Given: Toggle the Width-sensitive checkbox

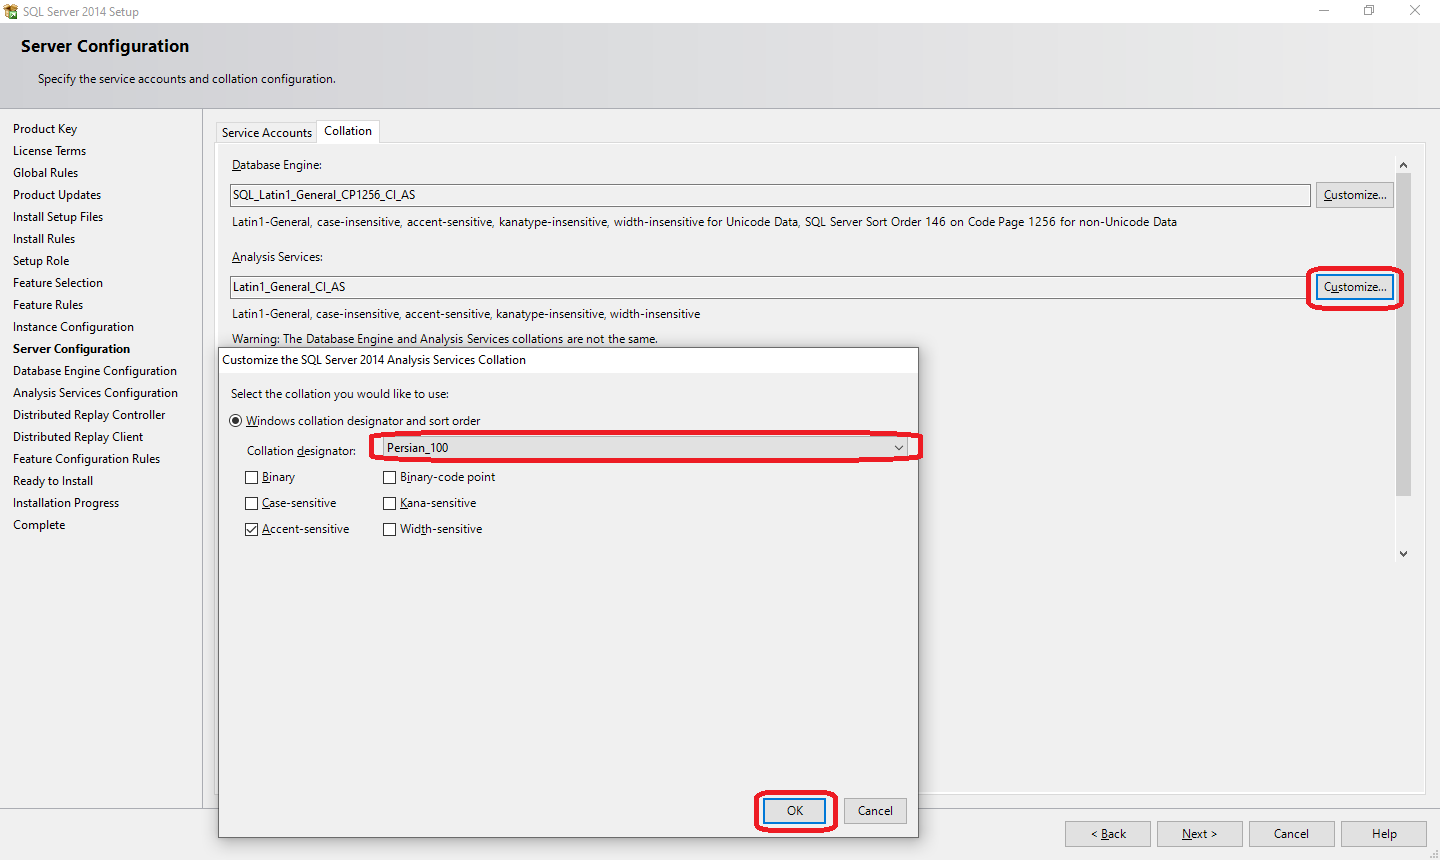Looking at the screenshot, I should [390, 529].
